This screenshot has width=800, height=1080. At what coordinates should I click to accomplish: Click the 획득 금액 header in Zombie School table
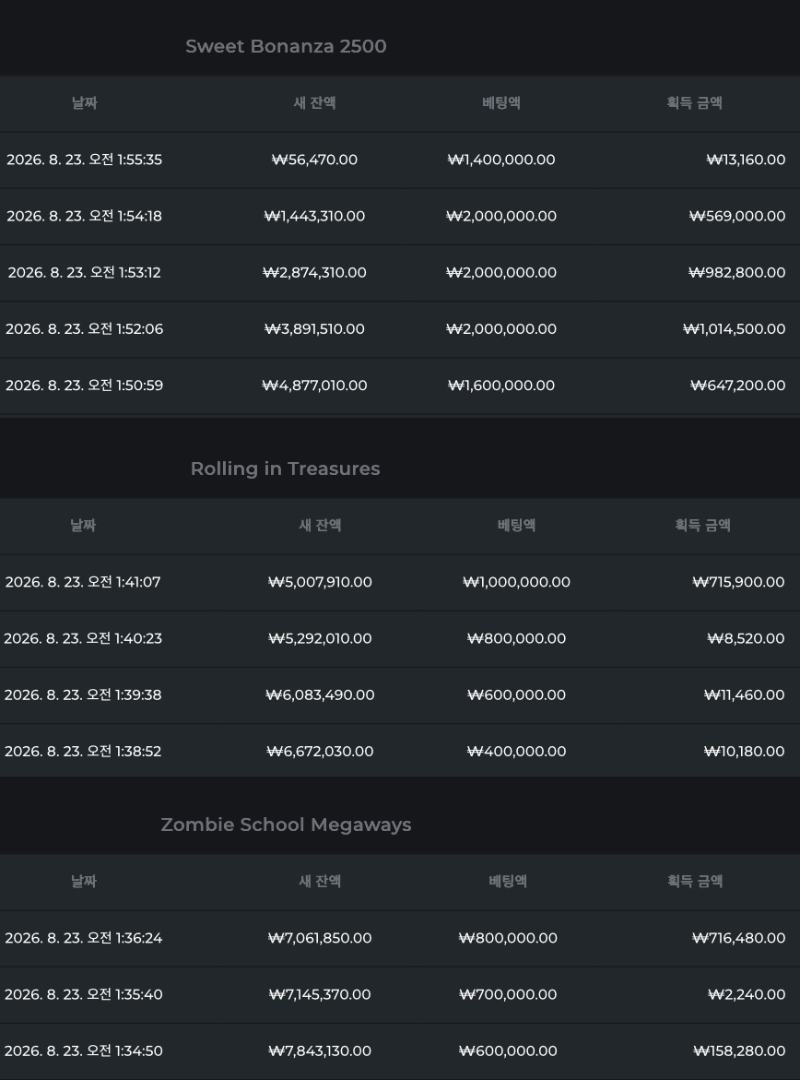(695, 881)
